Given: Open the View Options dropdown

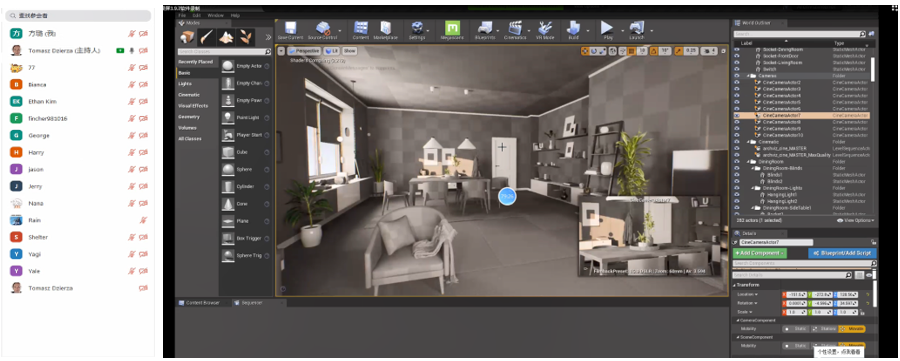Looking at the screenshot, I should (856, 220).
